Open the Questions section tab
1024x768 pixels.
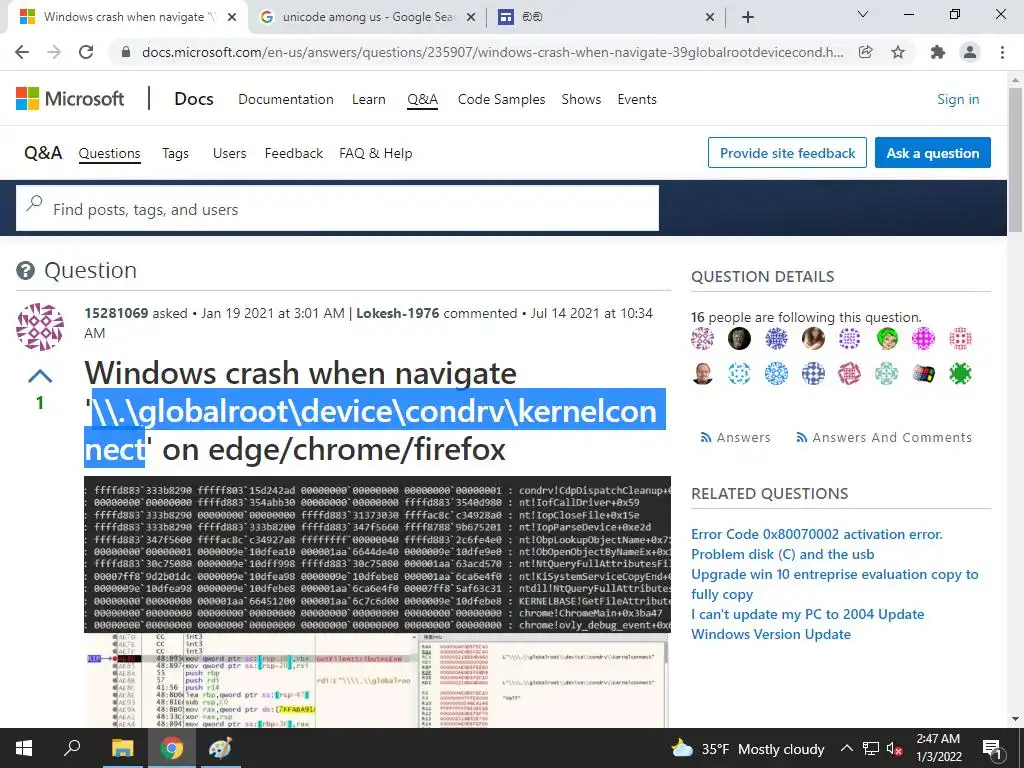109,153
